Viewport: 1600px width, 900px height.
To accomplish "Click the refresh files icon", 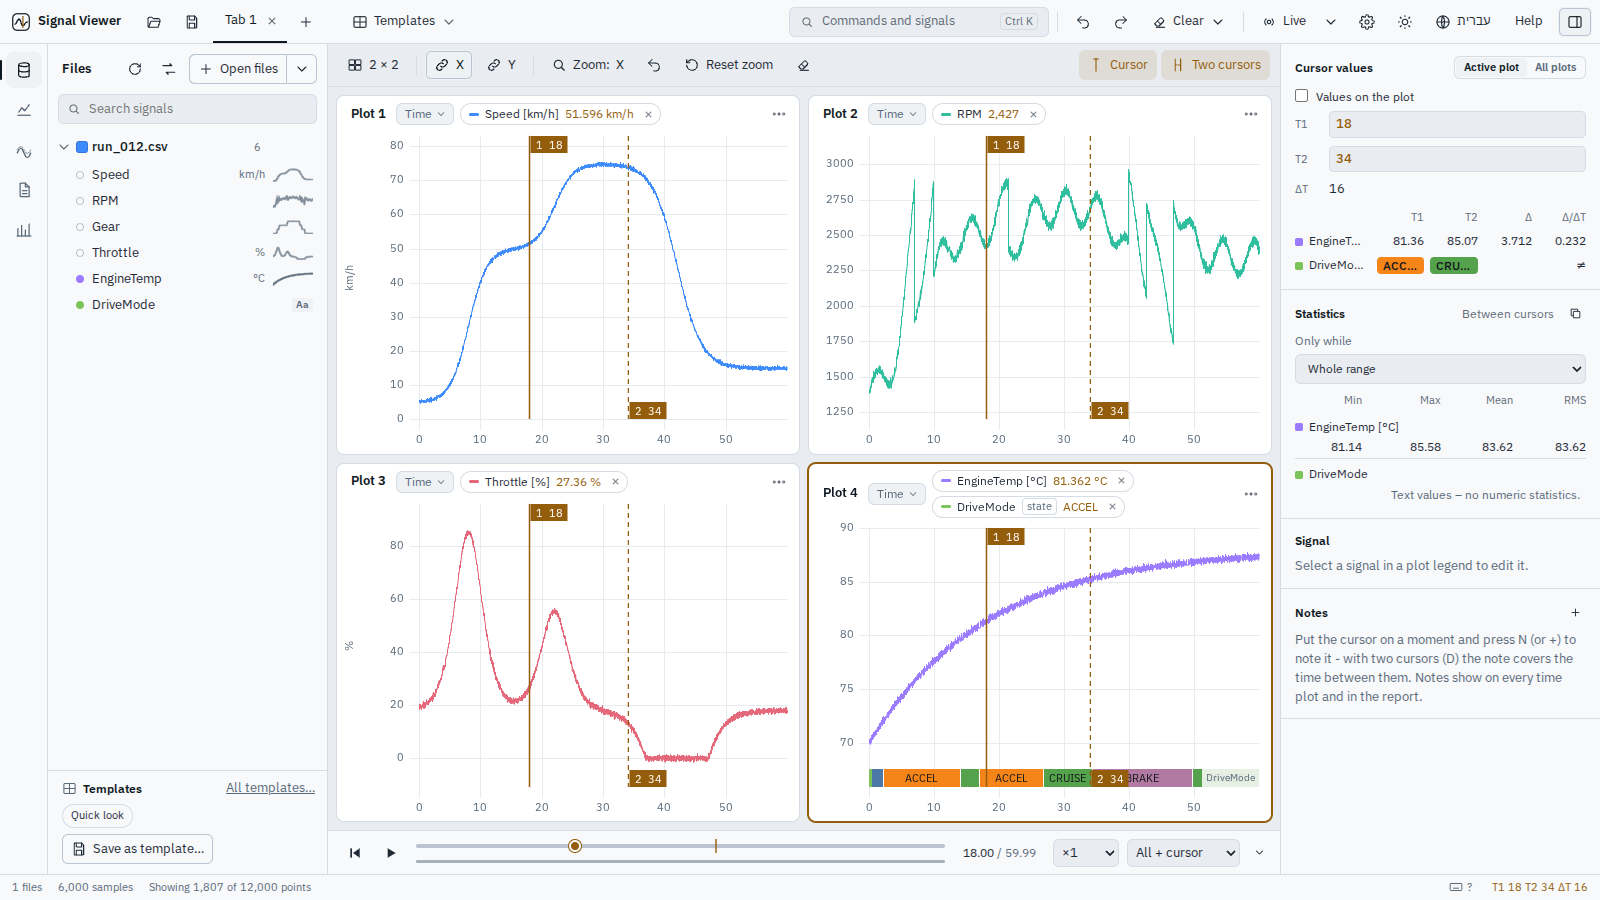I will [135, 69].
